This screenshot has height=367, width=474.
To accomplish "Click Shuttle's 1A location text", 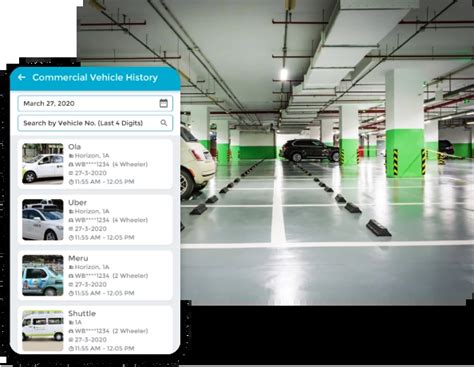I will tap(78, 322).
